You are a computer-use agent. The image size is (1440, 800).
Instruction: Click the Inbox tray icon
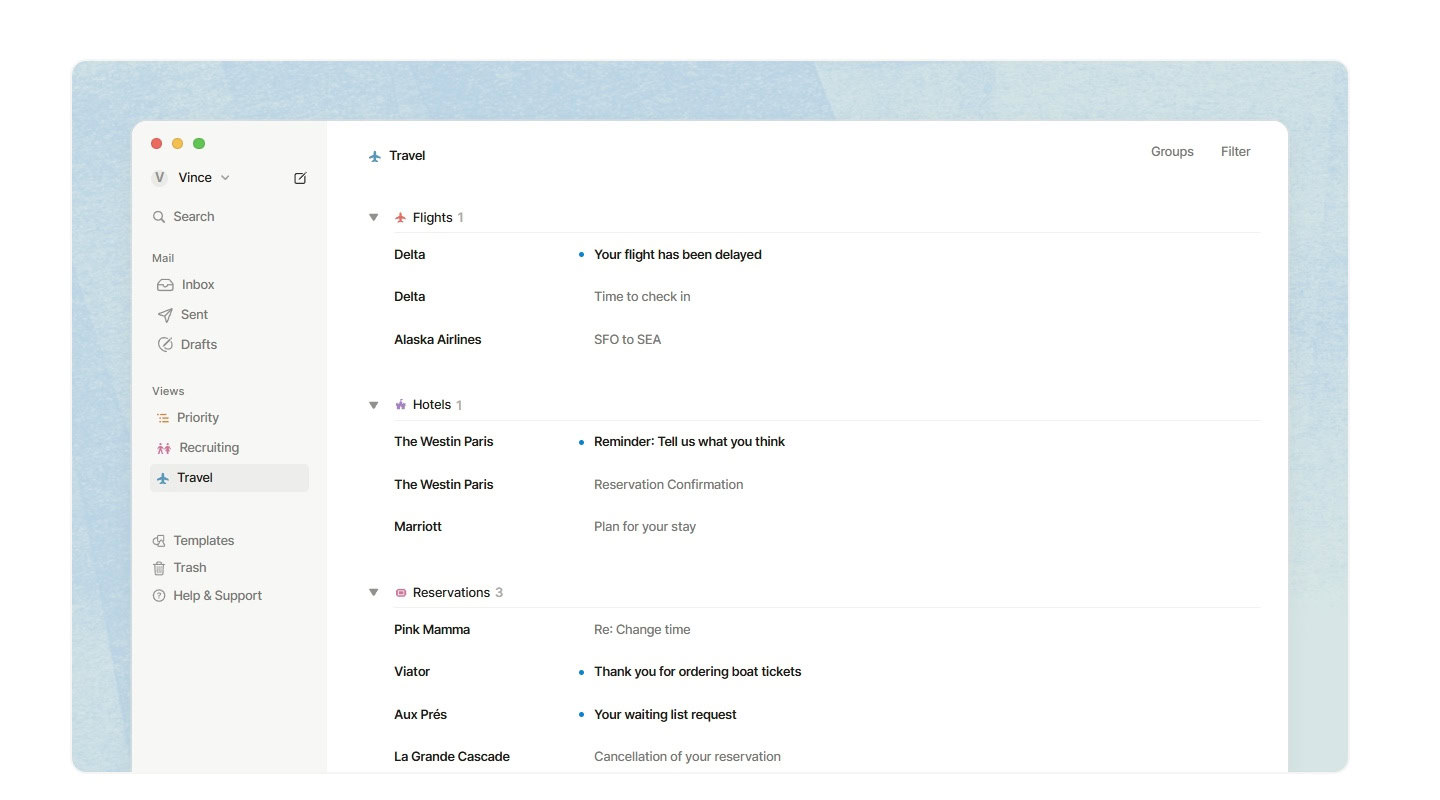(x=165, y=285)
